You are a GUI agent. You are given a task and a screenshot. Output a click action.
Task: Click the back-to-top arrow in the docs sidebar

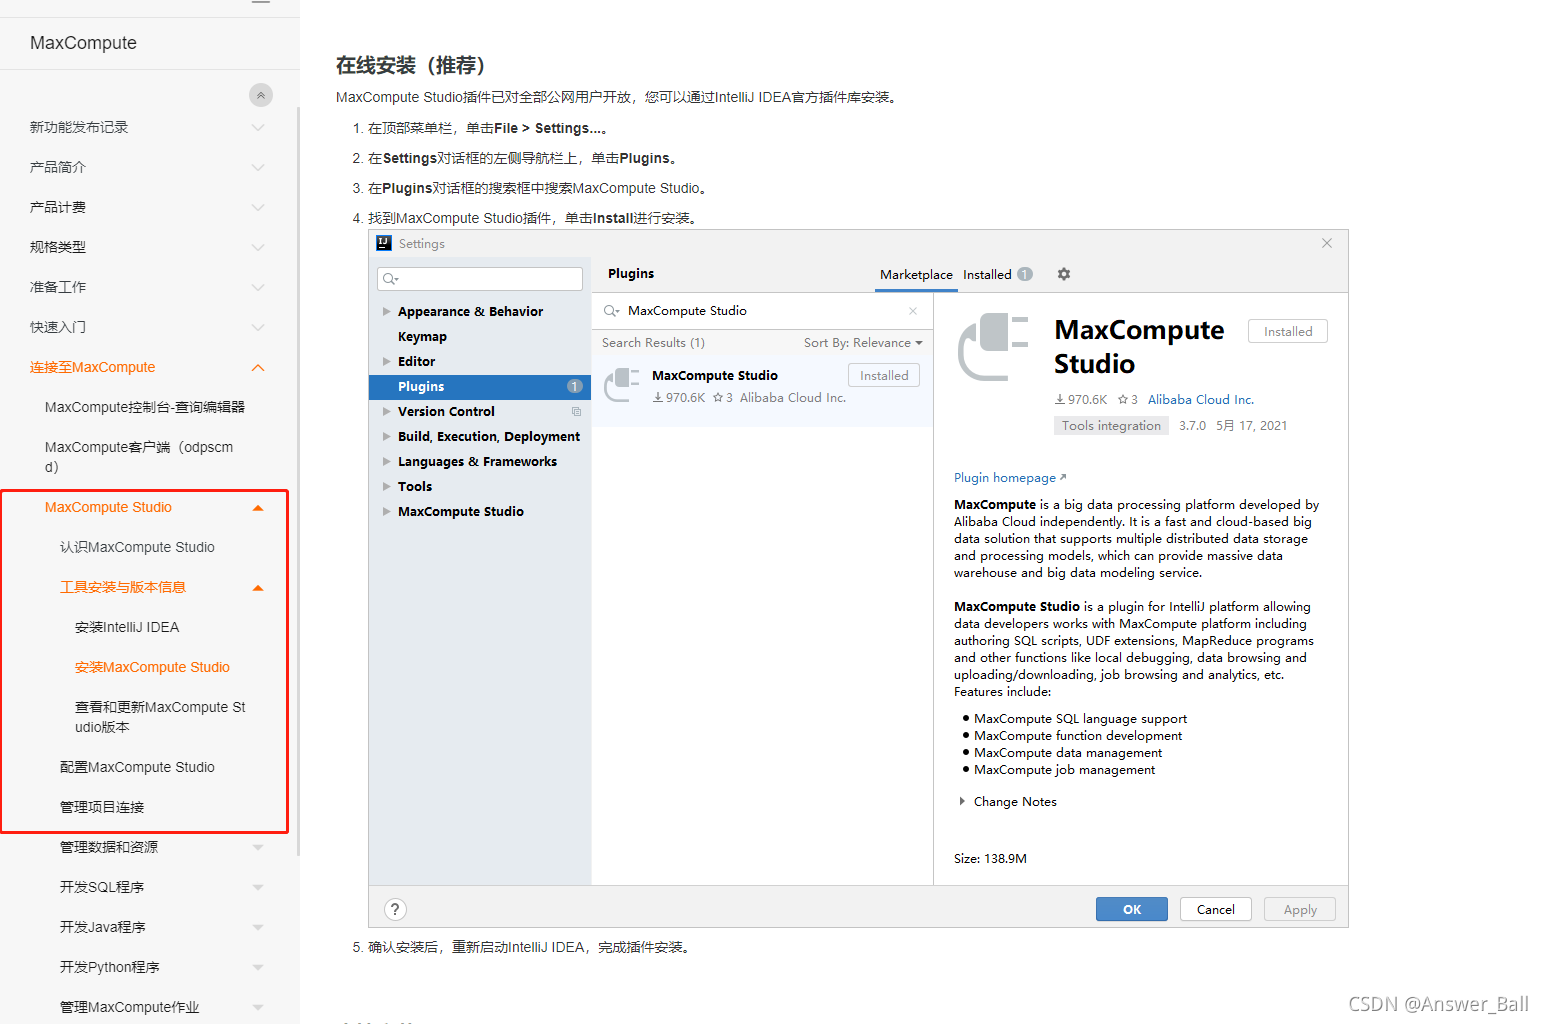(261, 94)
